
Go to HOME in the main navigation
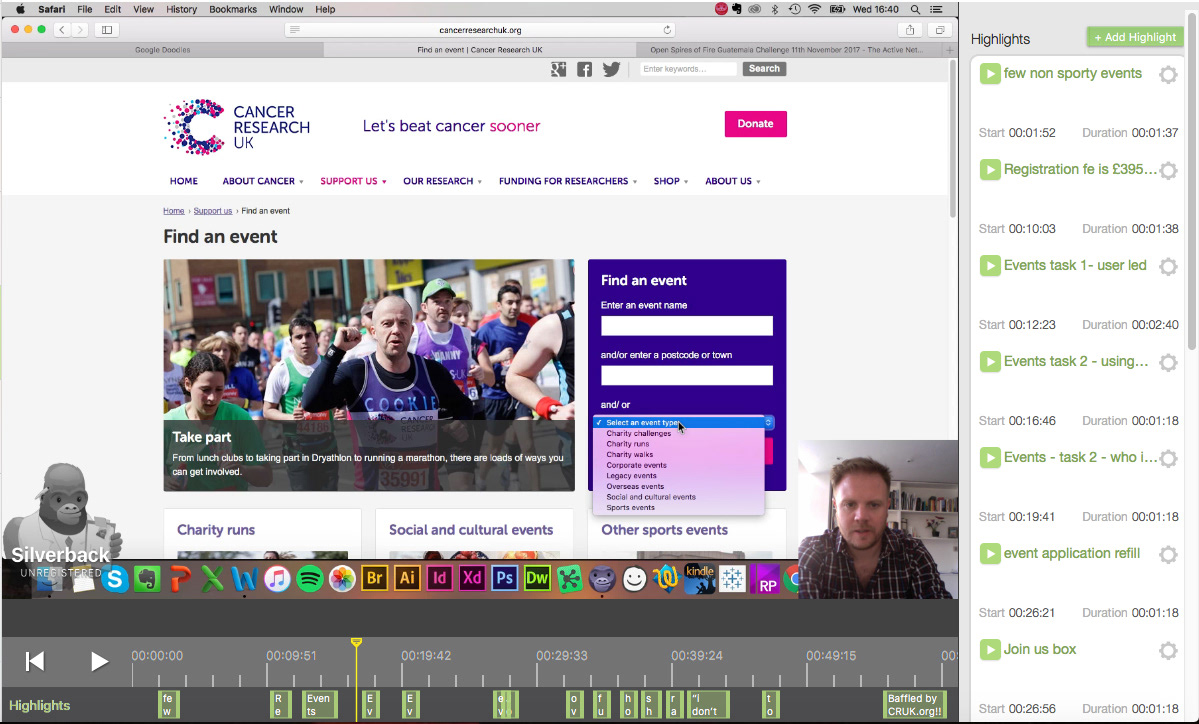coord(184,181)
